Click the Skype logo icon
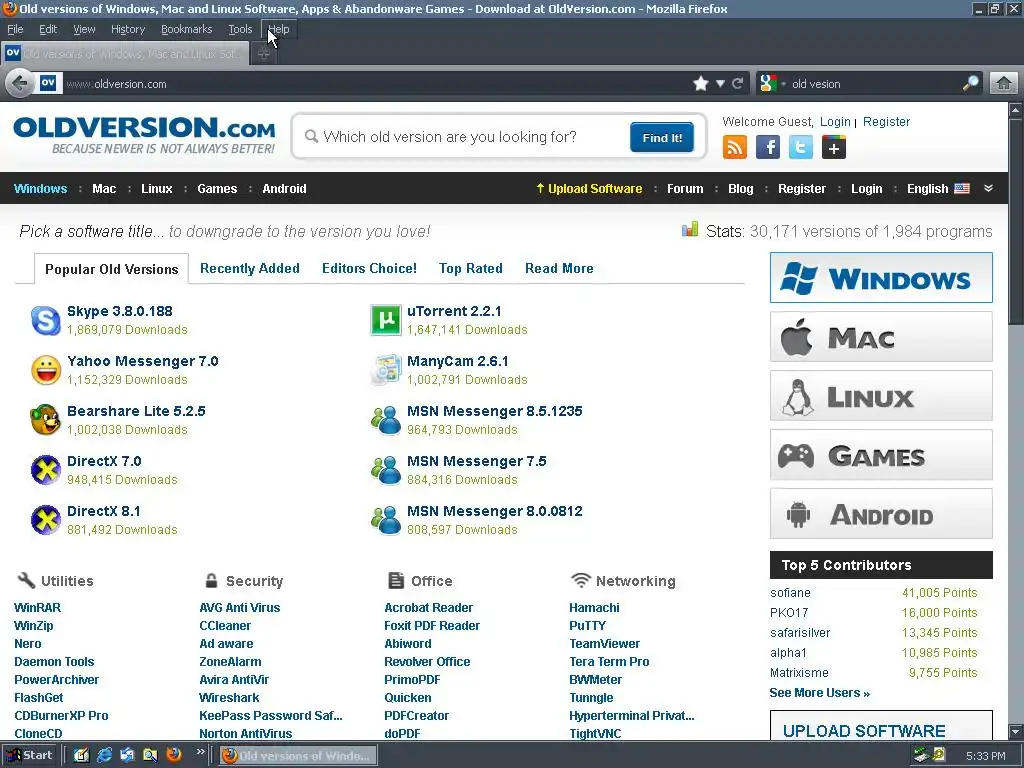Image resolution: width=1024 pixels, height=768 pixels. 46,320
